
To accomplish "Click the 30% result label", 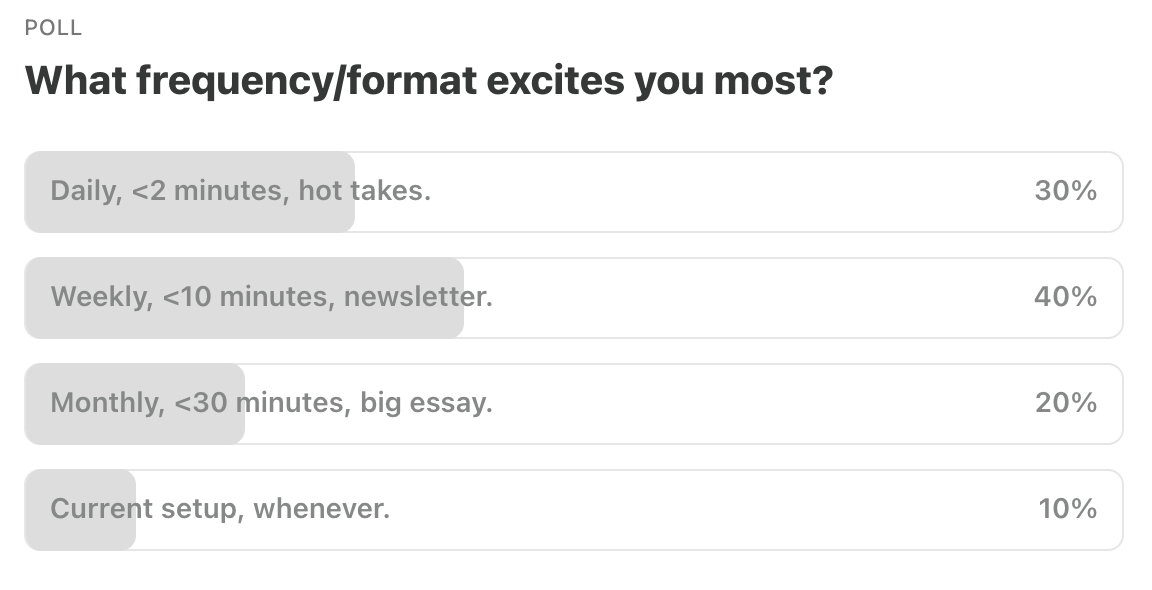I will pyautogui.click(x=1065, y=191).
